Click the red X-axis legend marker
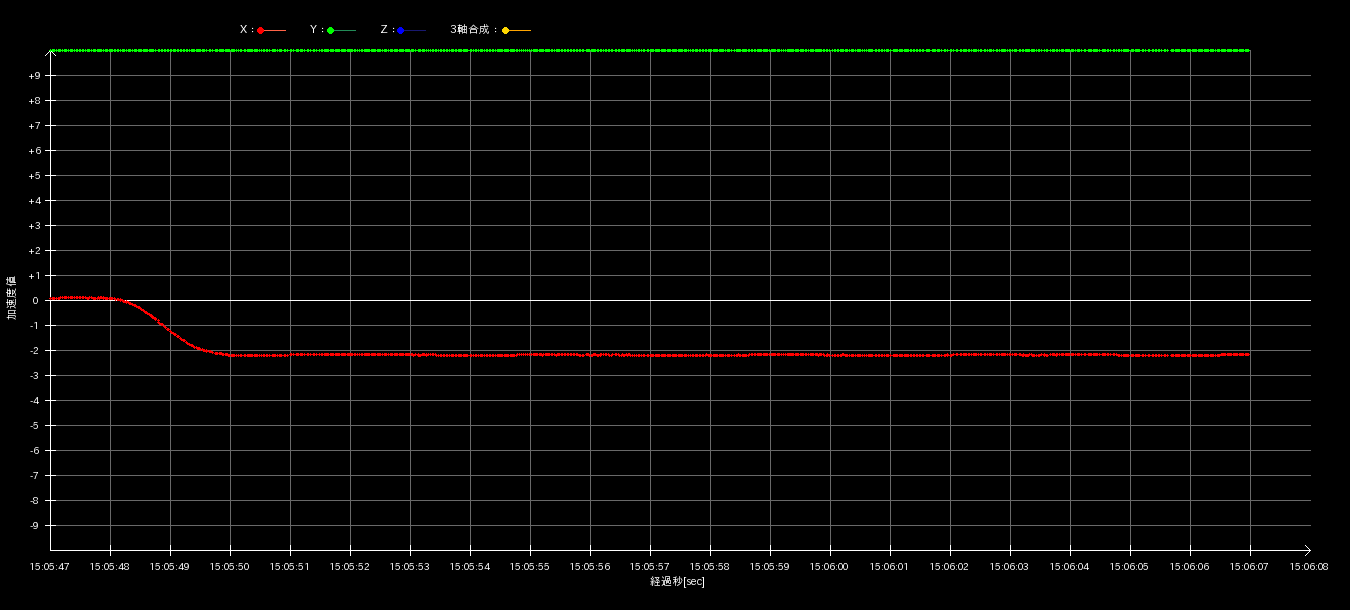 coord(261,31)
